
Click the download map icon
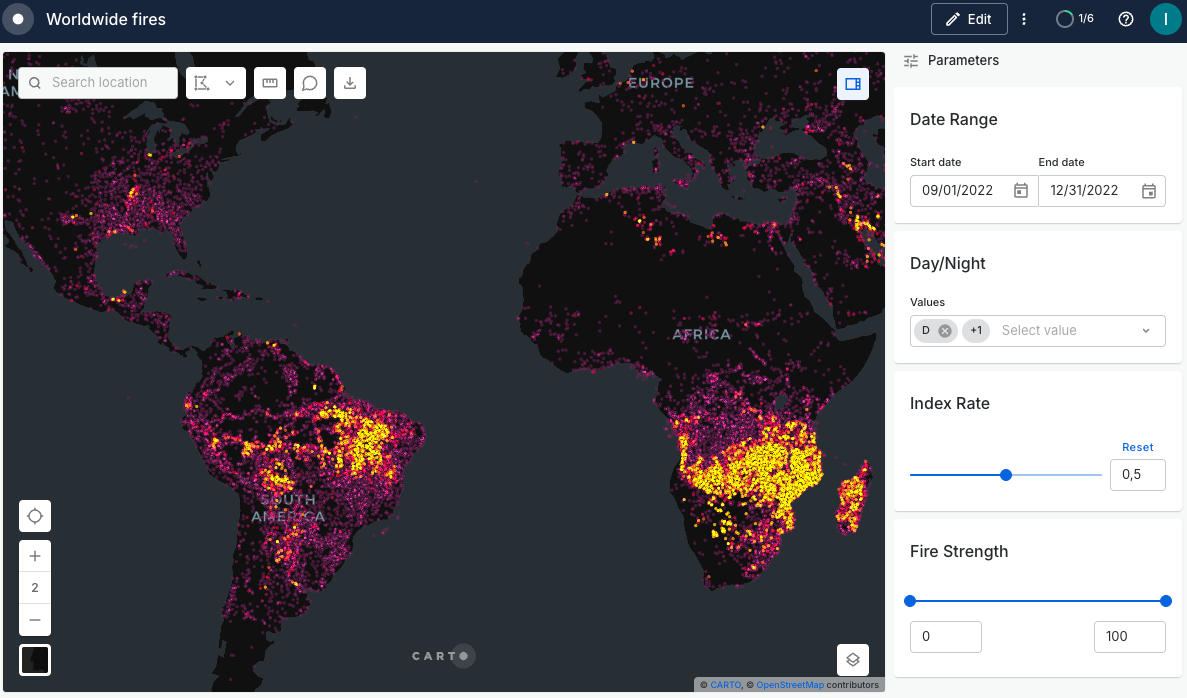click(350, 83)
